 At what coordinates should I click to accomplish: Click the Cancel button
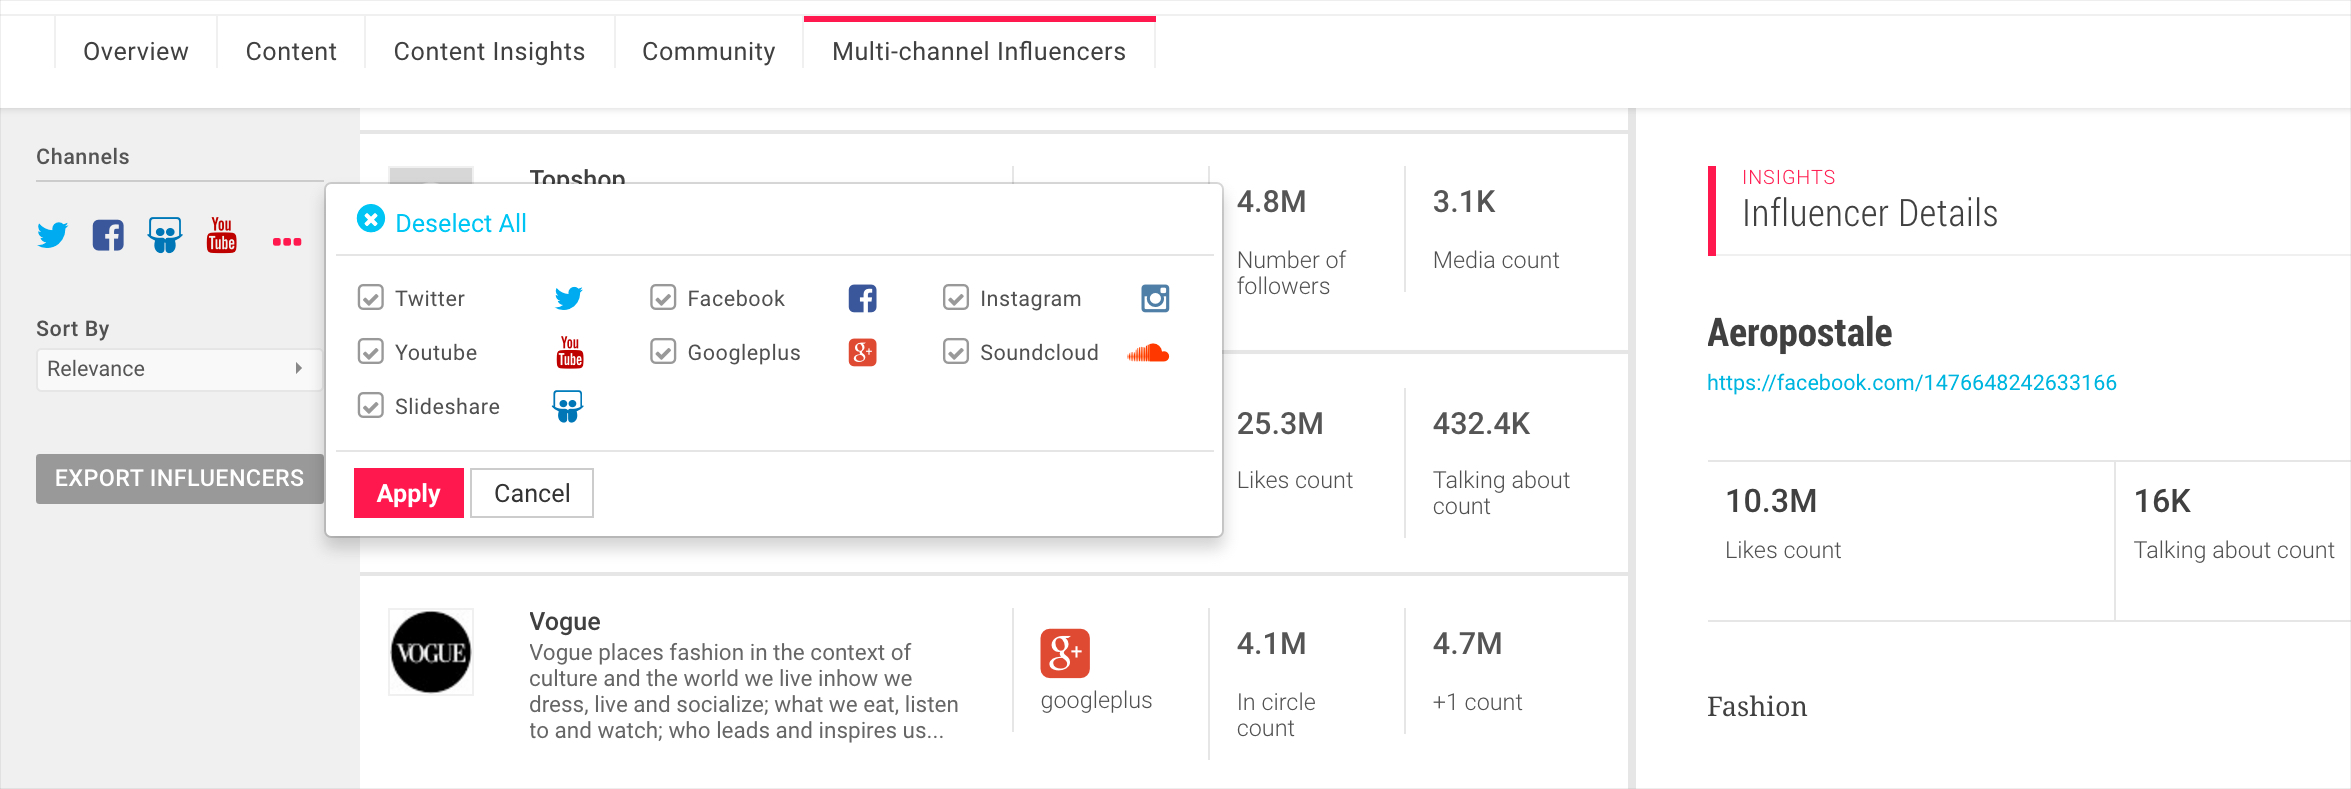tap(532, 493)
